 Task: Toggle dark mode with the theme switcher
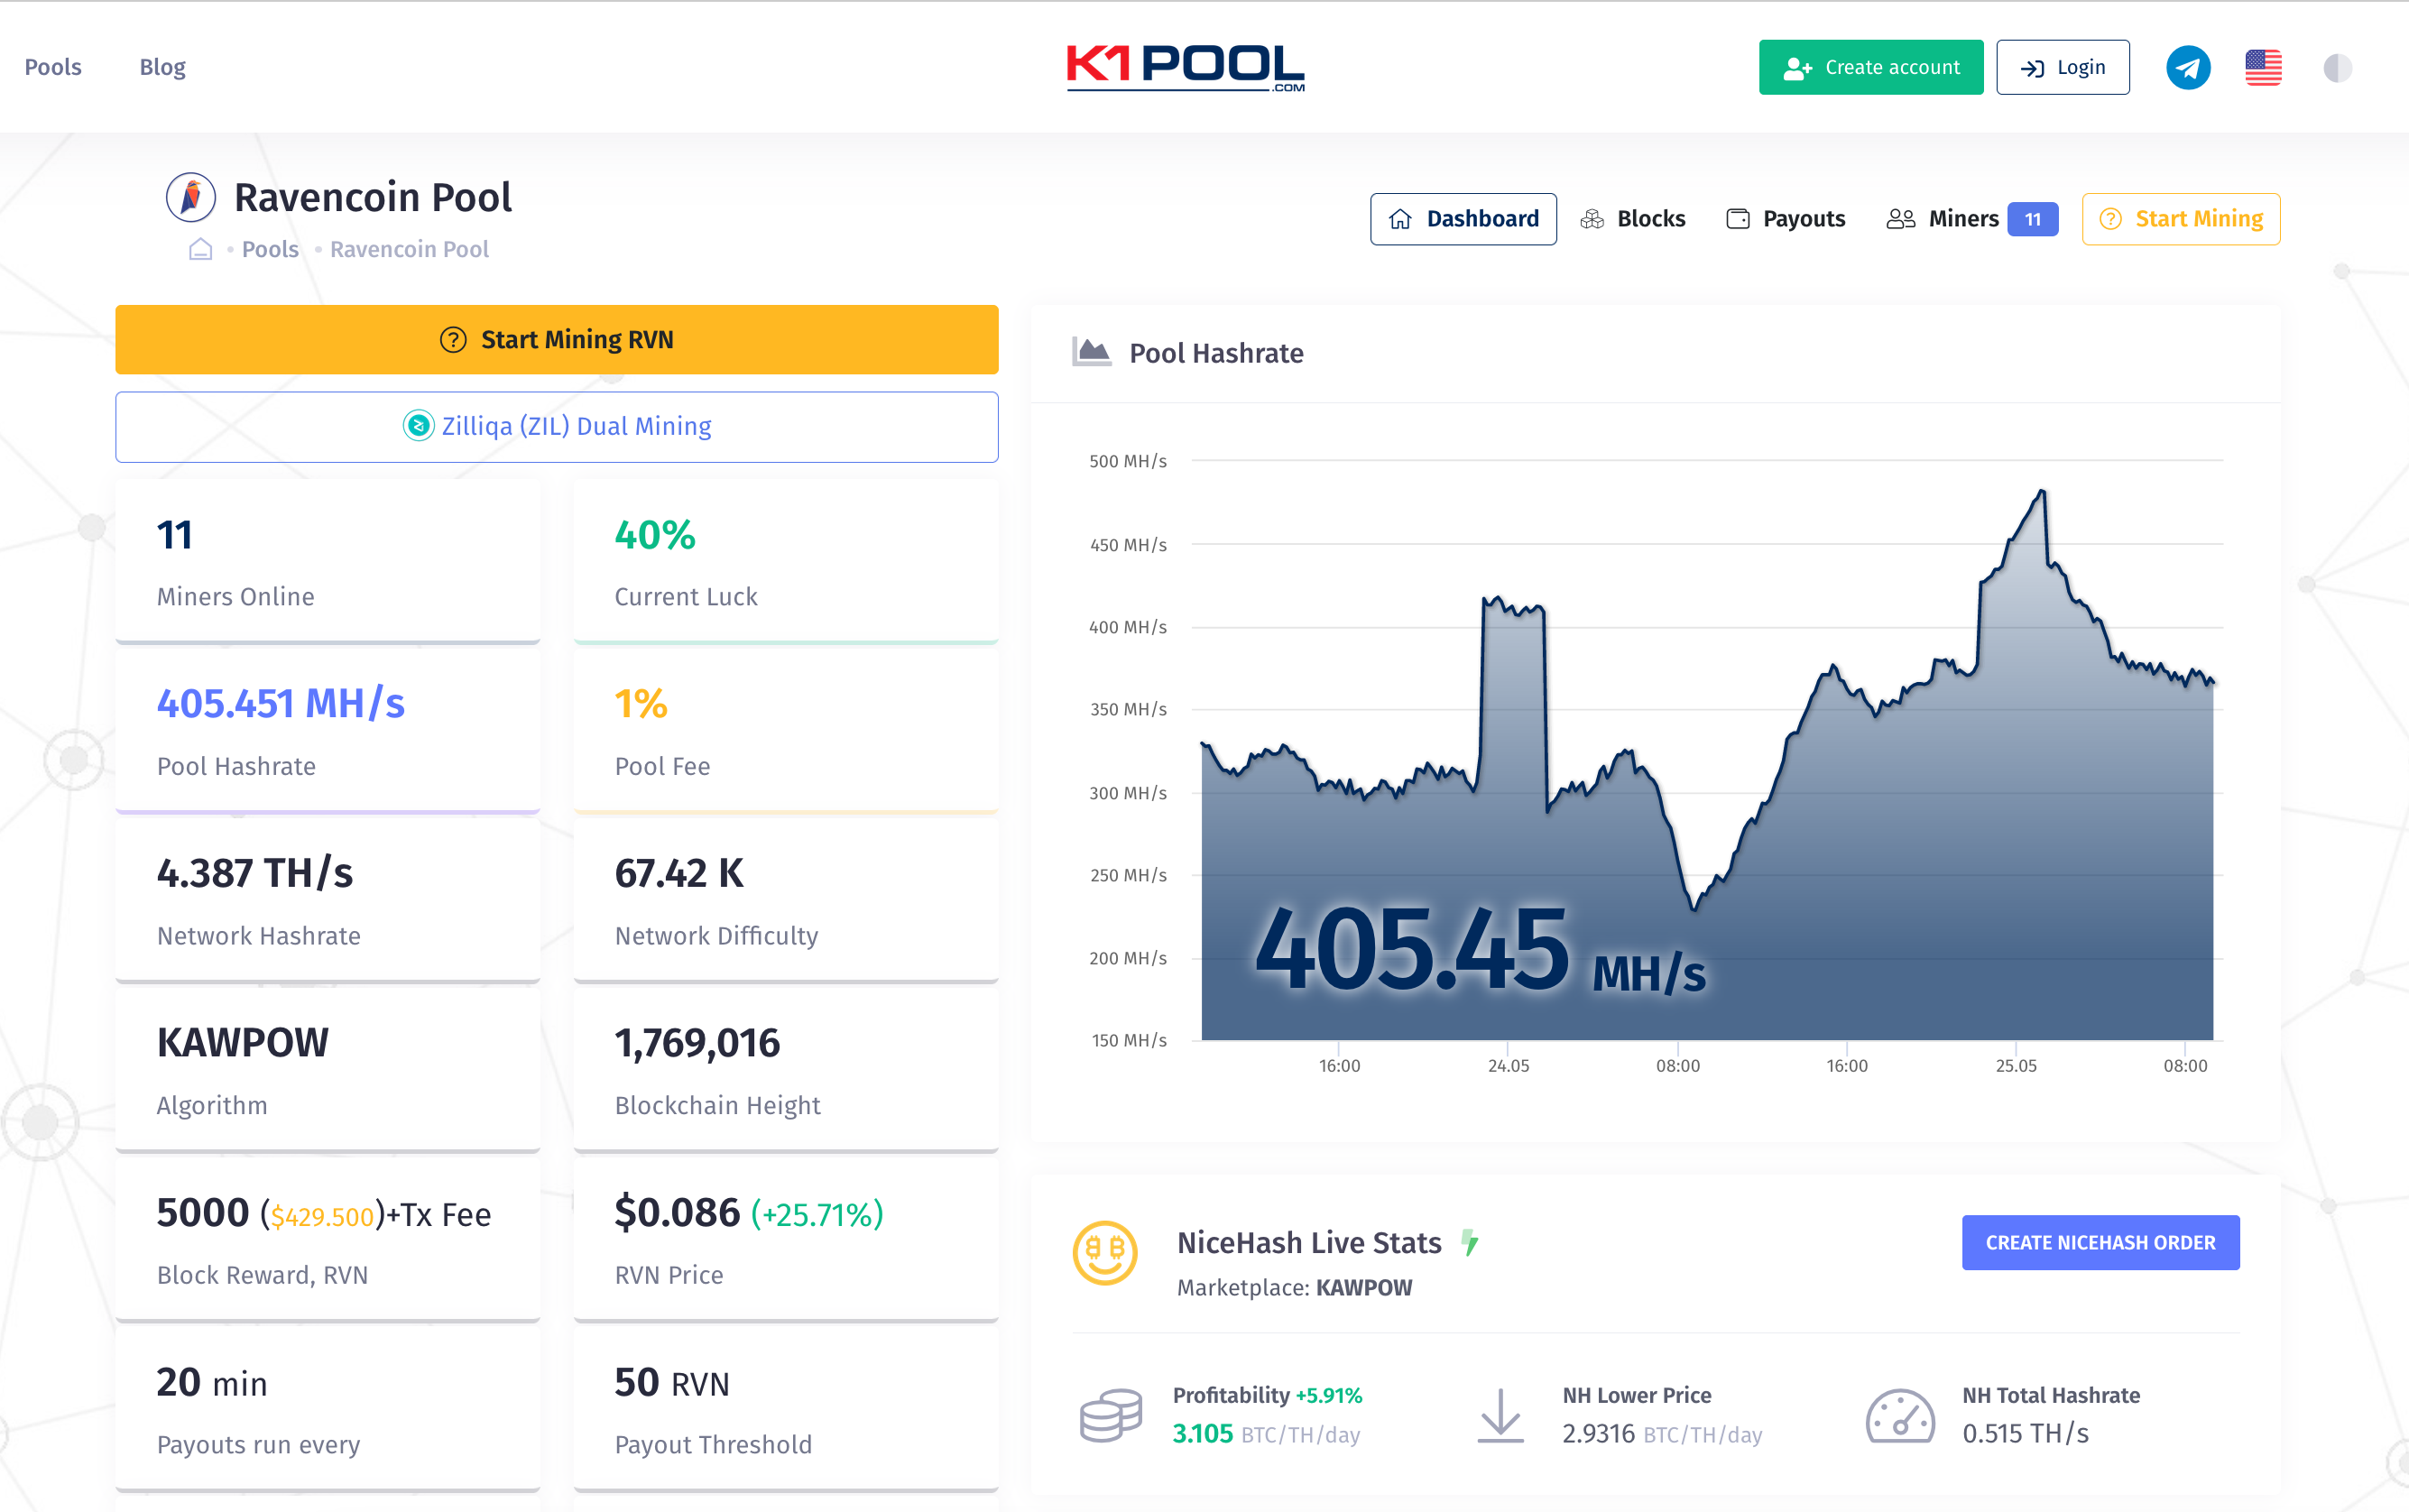tap(2336, 66)
